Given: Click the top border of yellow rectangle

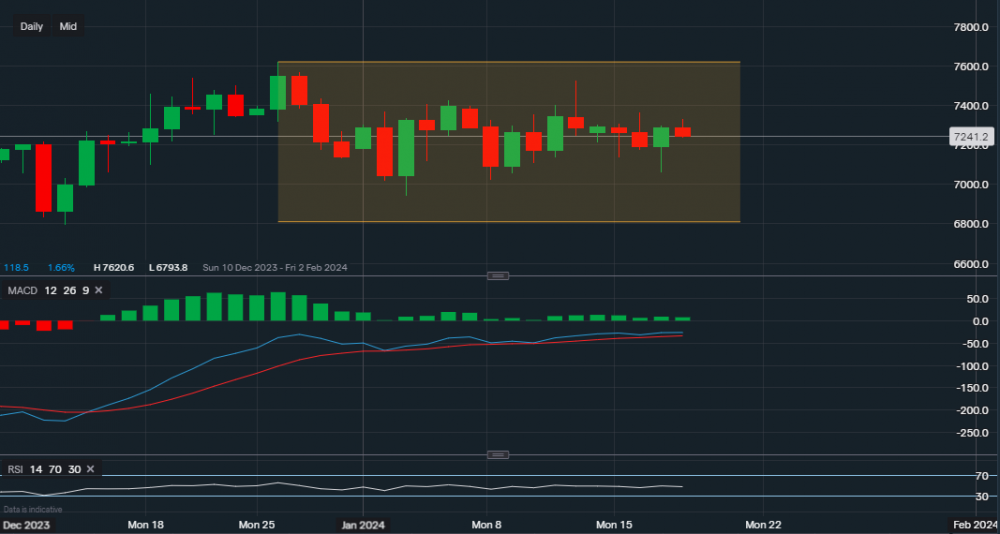Looking at the screenshot, I should click(x=508, y=62).
